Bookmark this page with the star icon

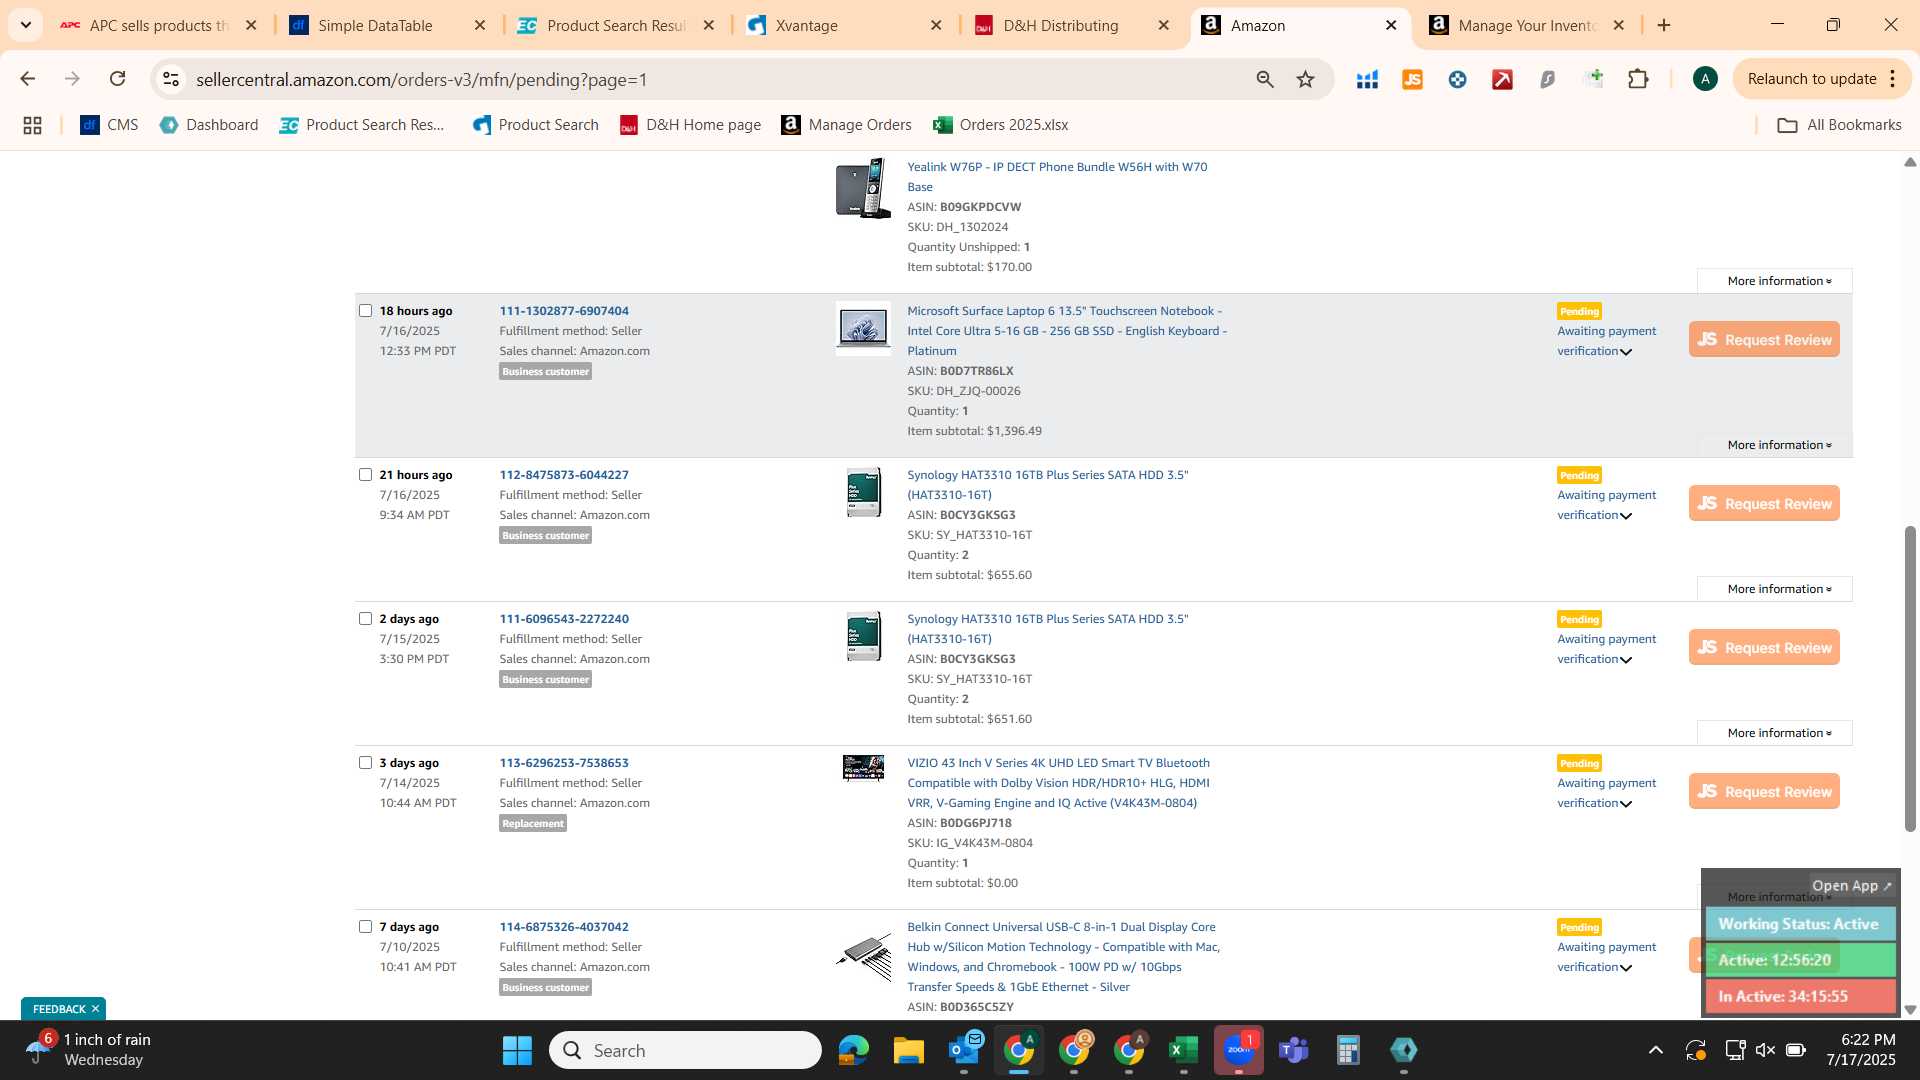tap(1305, 79)
